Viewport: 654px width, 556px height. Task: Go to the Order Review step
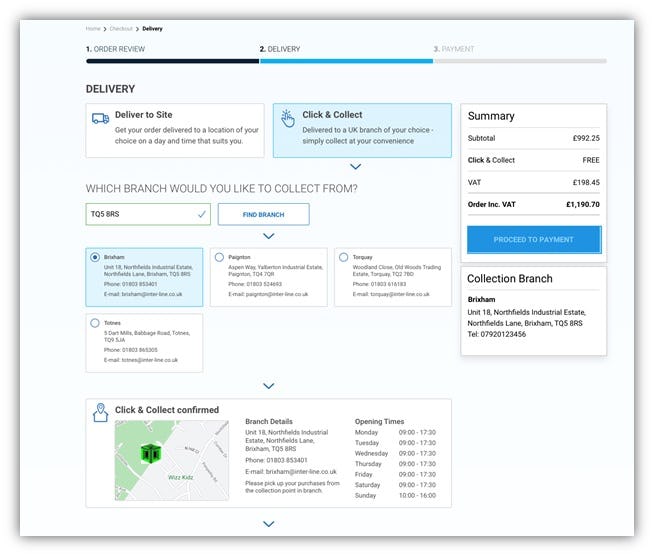(x=116, y=49)
